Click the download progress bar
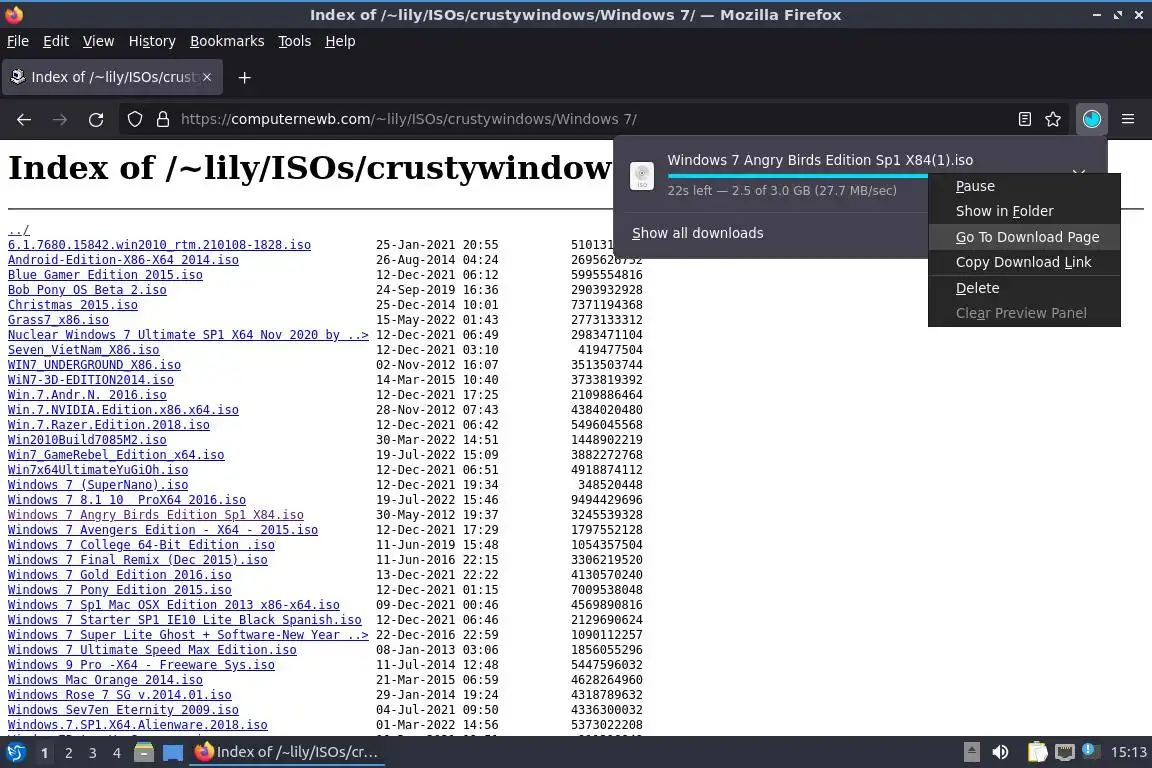 (x=797, y=176)
